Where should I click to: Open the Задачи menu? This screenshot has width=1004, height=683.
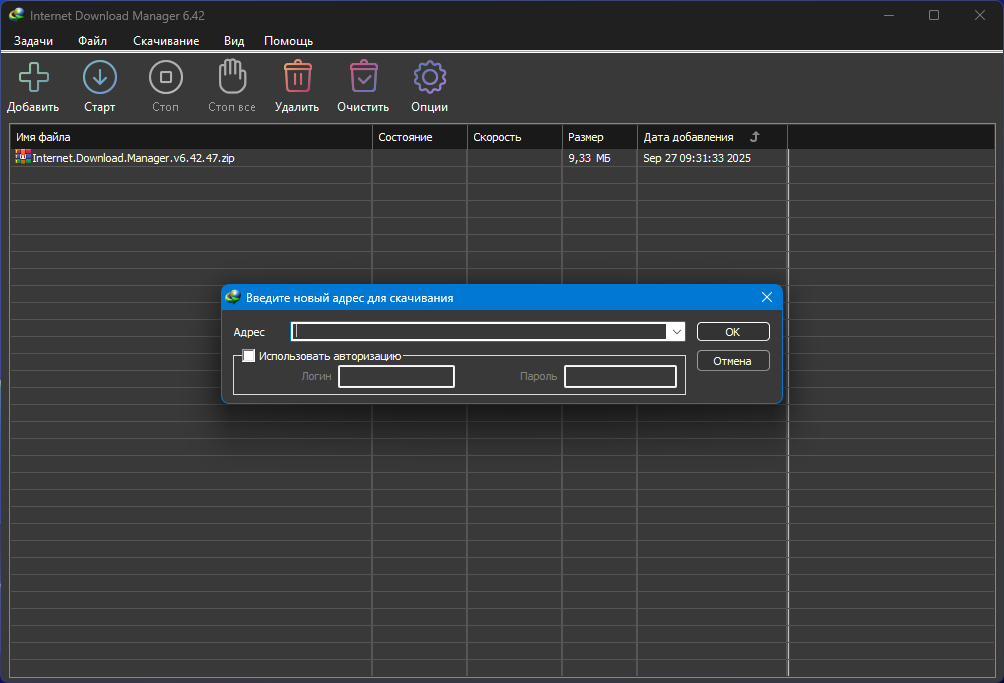click(x=33, y=41)
